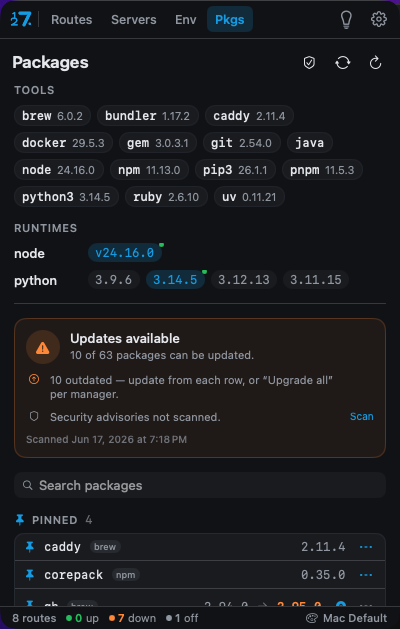Switch to the Servers tab
This screenshot has width=400, height=629.
point(134,20)
